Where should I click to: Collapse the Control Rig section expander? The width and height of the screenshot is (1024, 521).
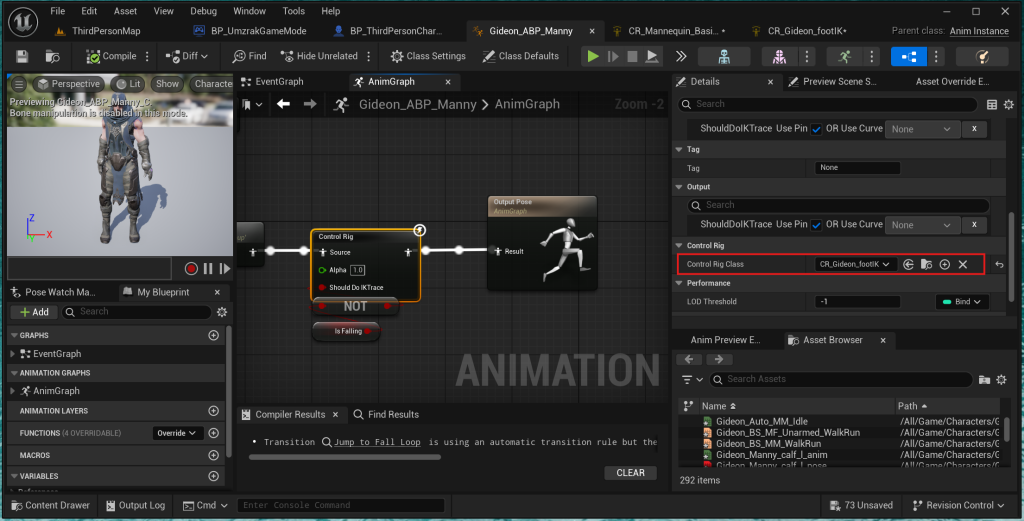679,245
